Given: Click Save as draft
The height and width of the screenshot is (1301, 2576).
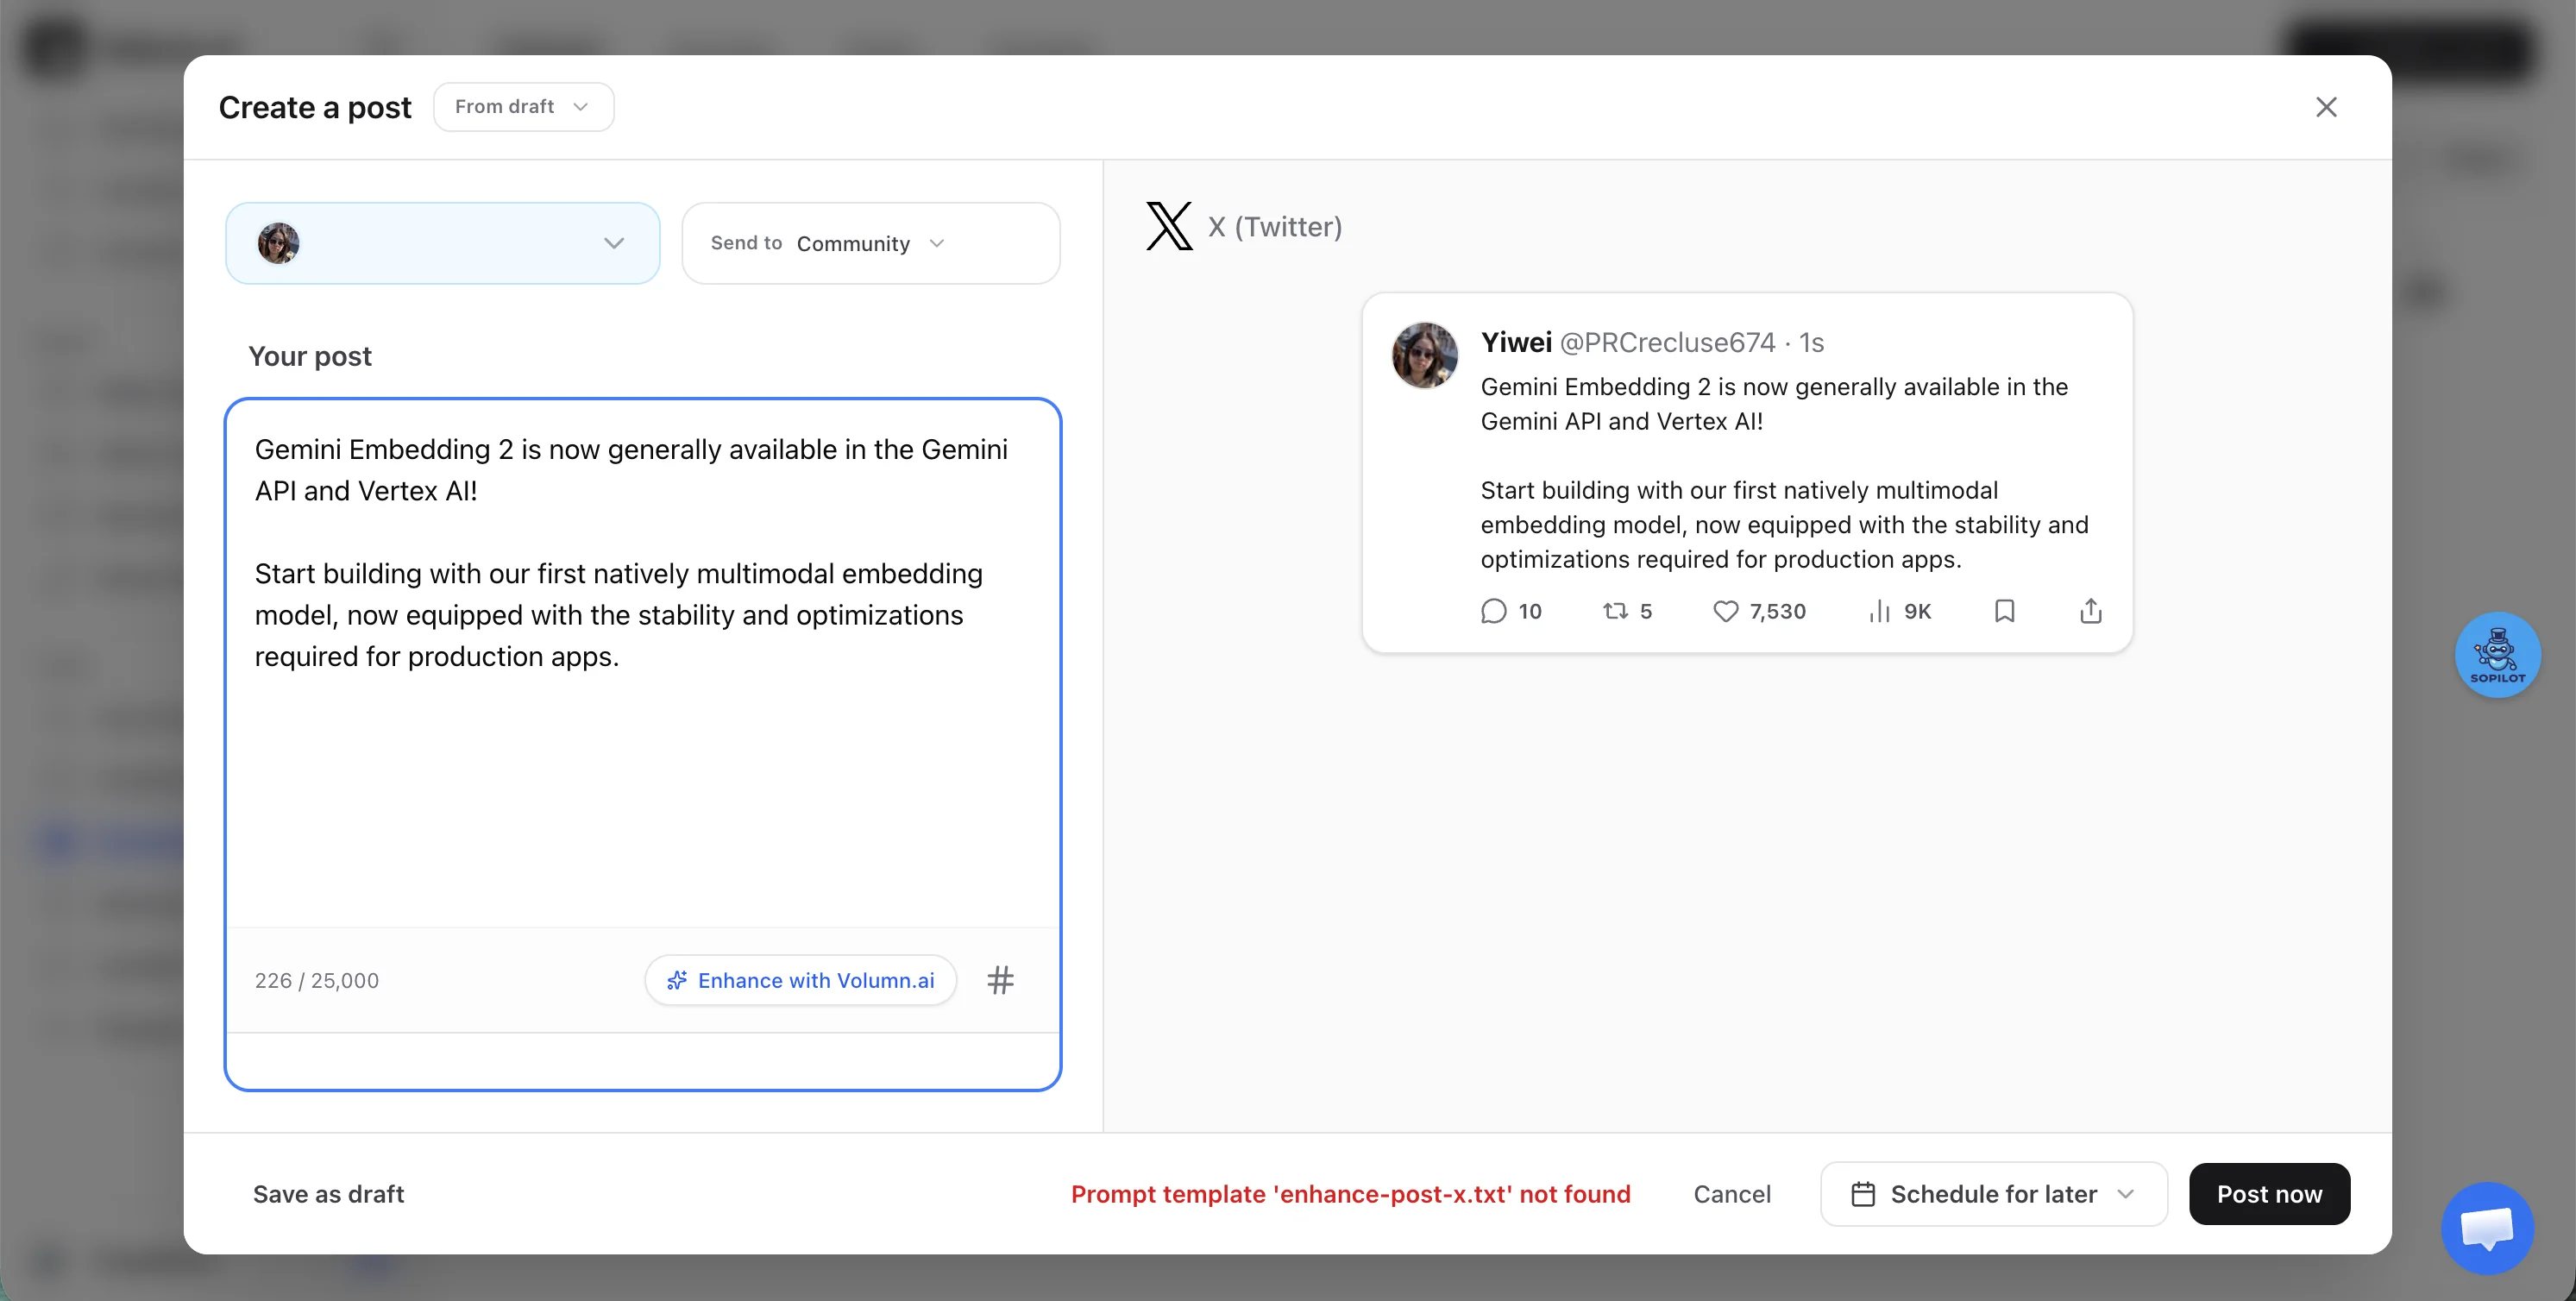Looking at the screenshot, I should (x=328, y=1194).
